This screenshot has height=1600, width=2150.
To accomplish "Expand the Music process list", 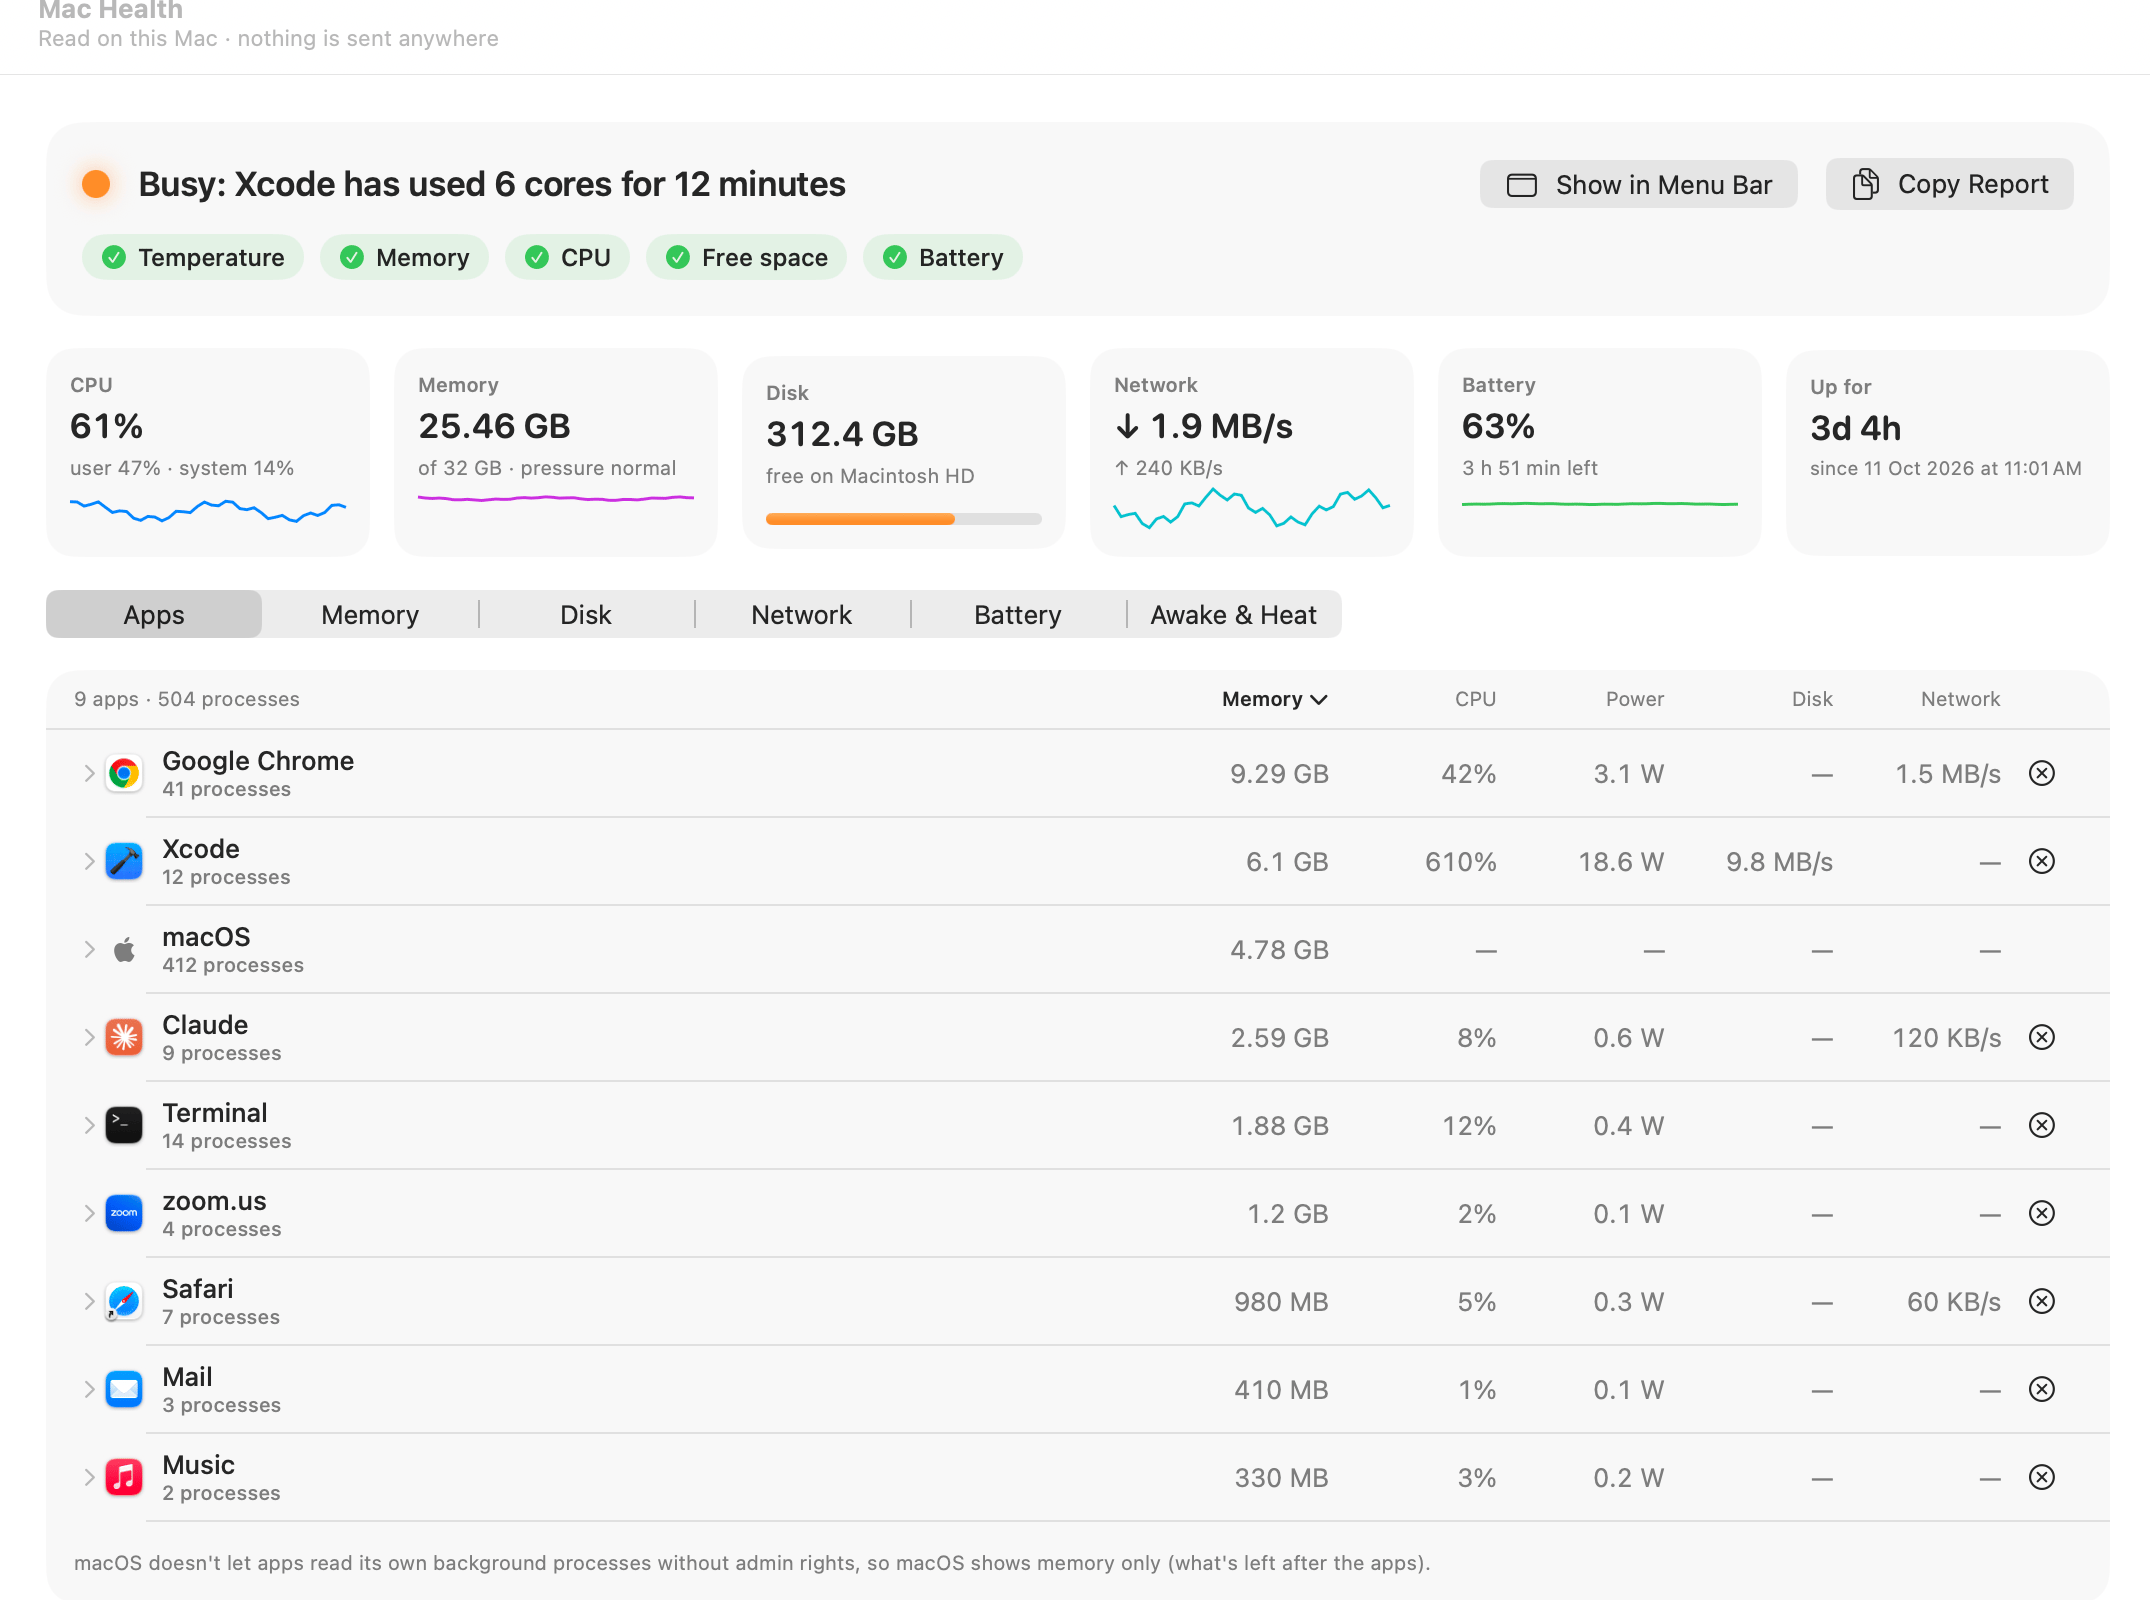I will [89, 1477].
